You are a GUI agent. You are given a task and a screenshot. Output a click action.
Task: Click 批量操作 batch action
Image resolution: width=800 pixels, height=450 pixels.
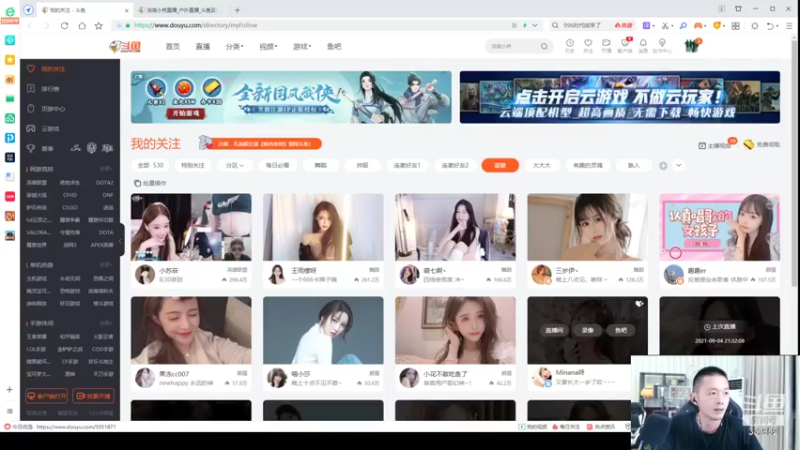pyautogui.click(x=151, y=183)
